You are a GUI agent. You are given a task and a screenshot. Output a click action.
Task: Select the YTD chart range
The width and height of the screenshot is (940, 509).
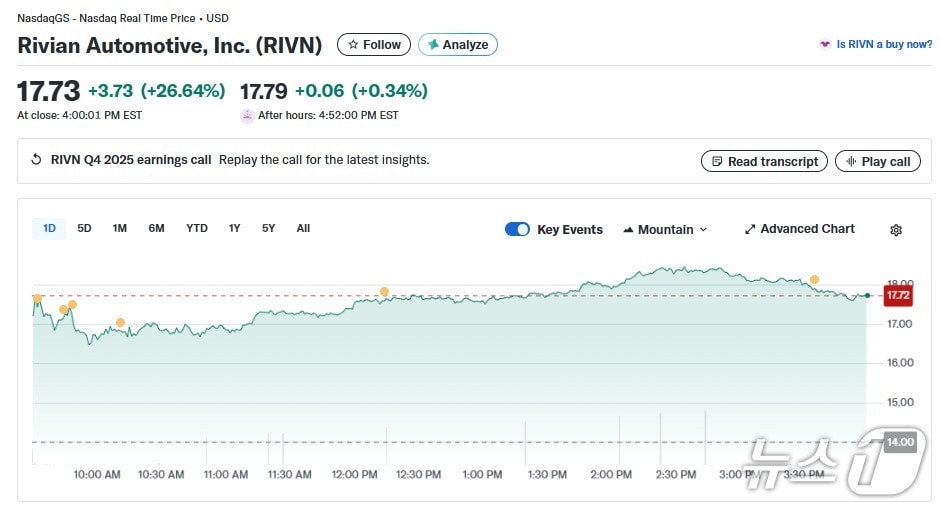(197, 228)
